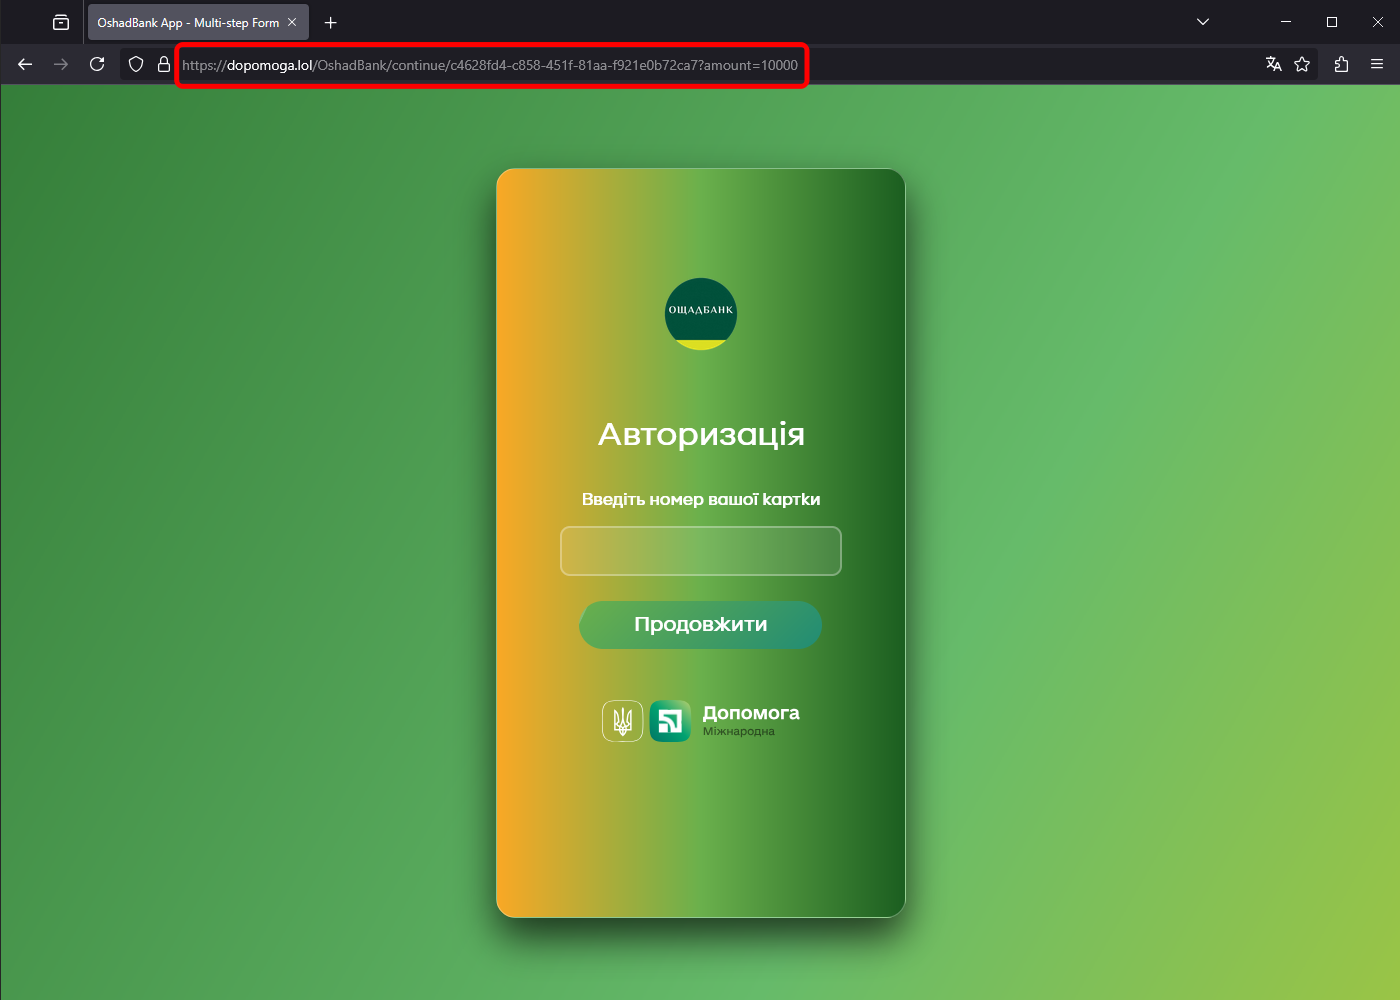This screenshot has width=1400, height=1000.
Task: Click the Ukrainian trident emblem icon
Action: point(622,721)
